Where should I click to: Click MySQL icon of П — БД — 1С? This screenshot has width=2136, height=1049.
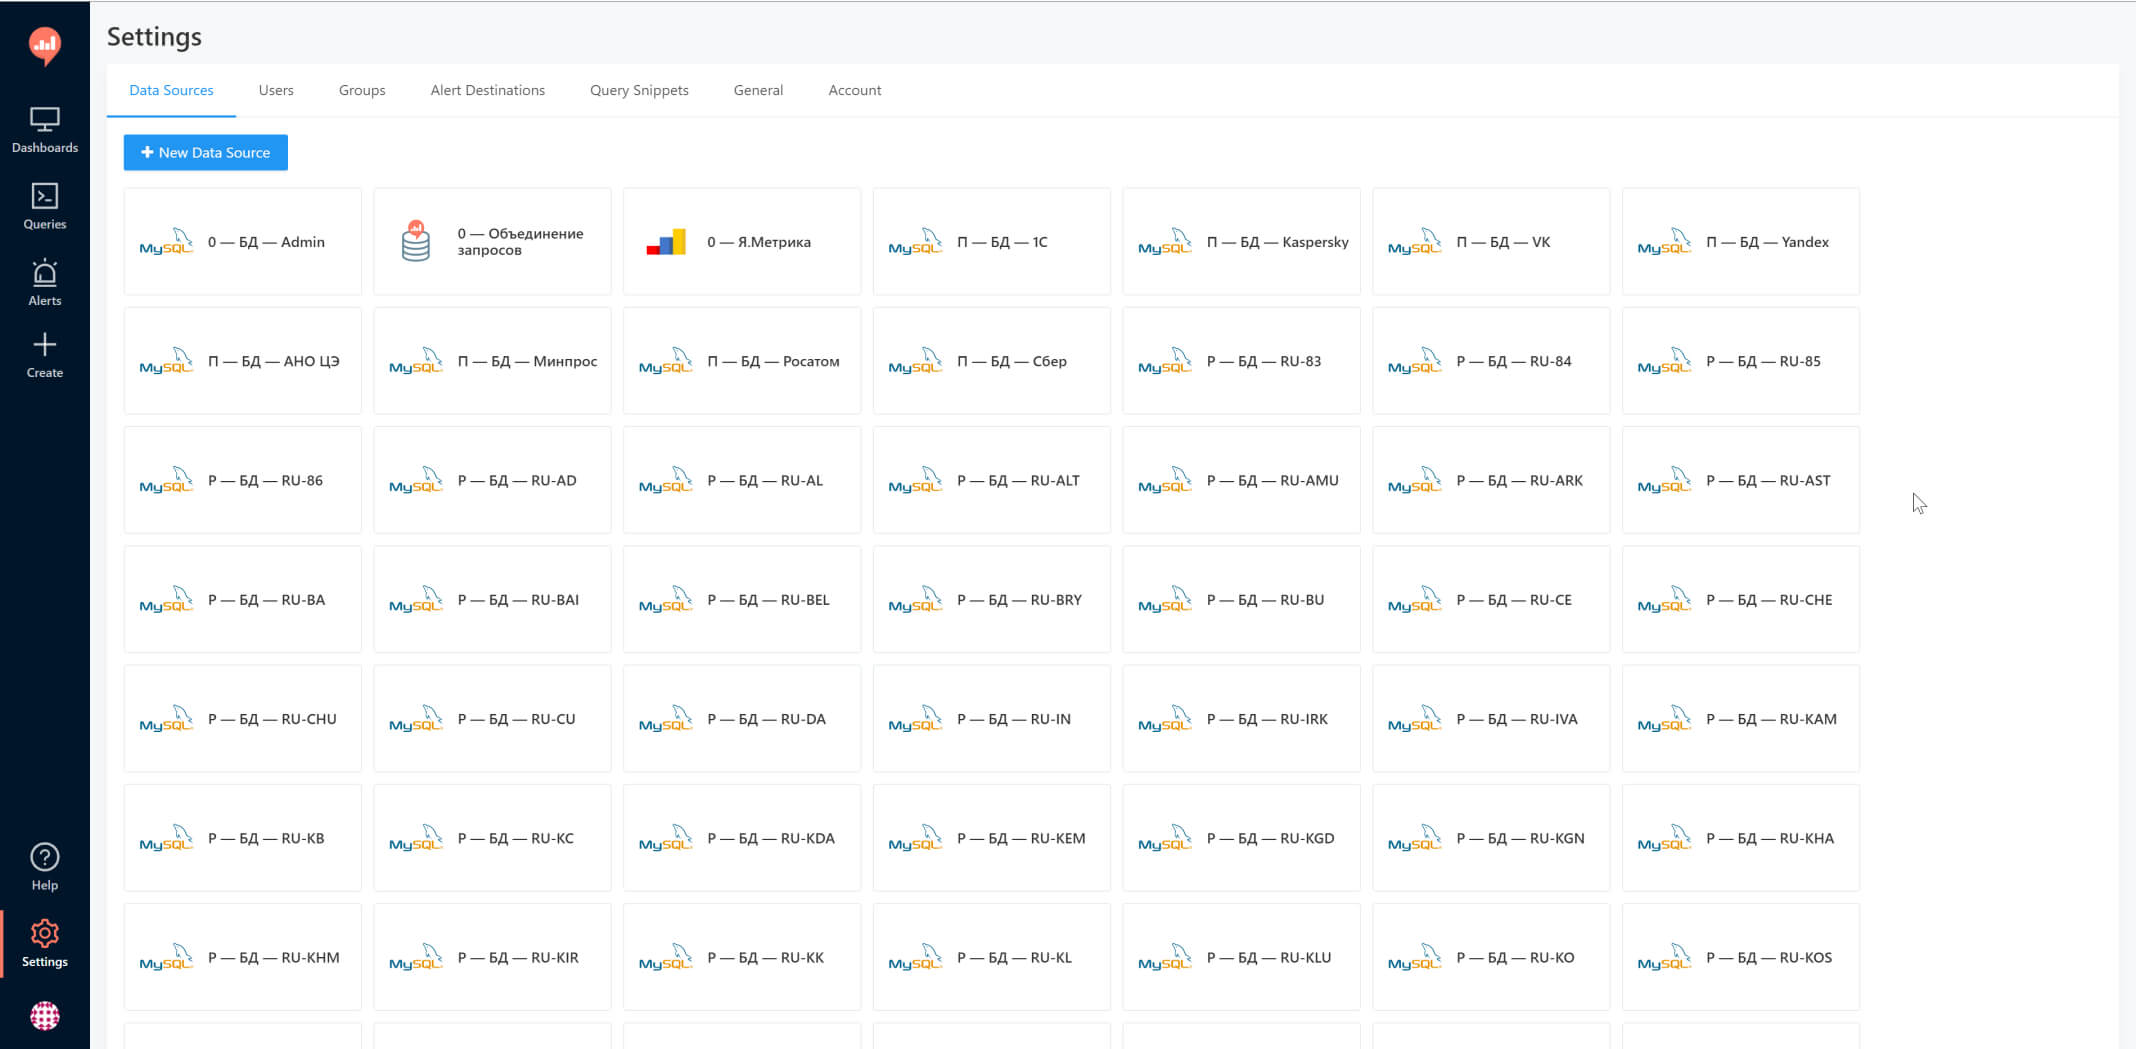(915, 242)
